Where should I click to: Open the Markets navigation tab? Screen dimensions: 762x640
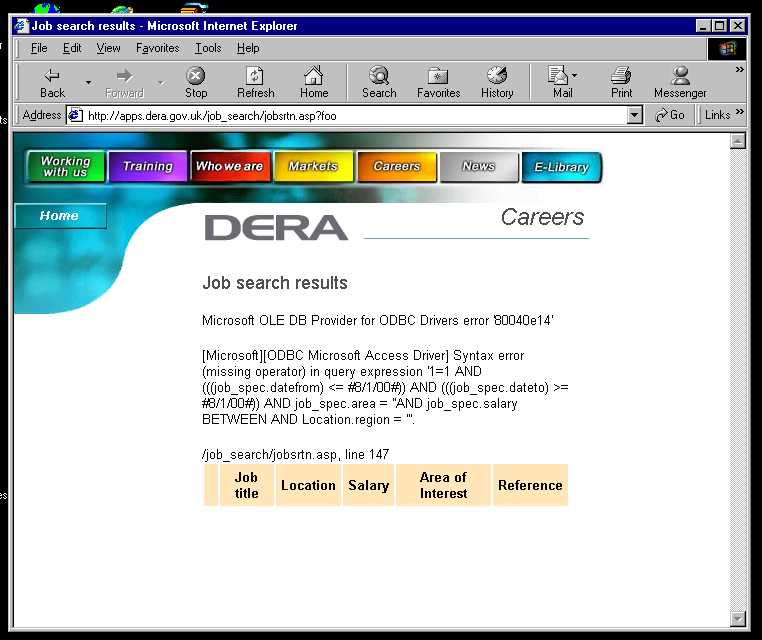pos(313,167)
